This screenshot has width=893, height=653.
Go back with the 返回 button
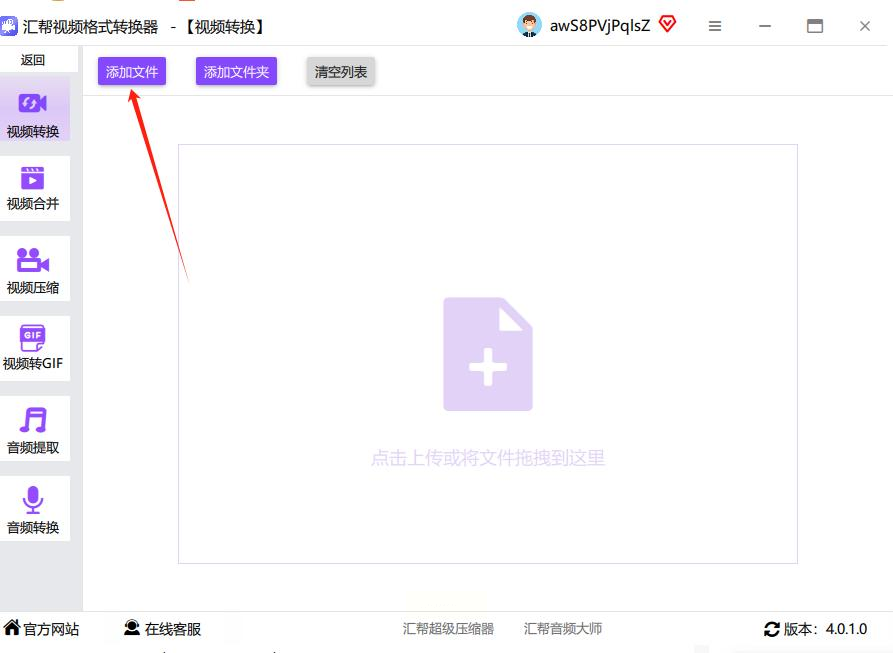[x=33, y=60]
